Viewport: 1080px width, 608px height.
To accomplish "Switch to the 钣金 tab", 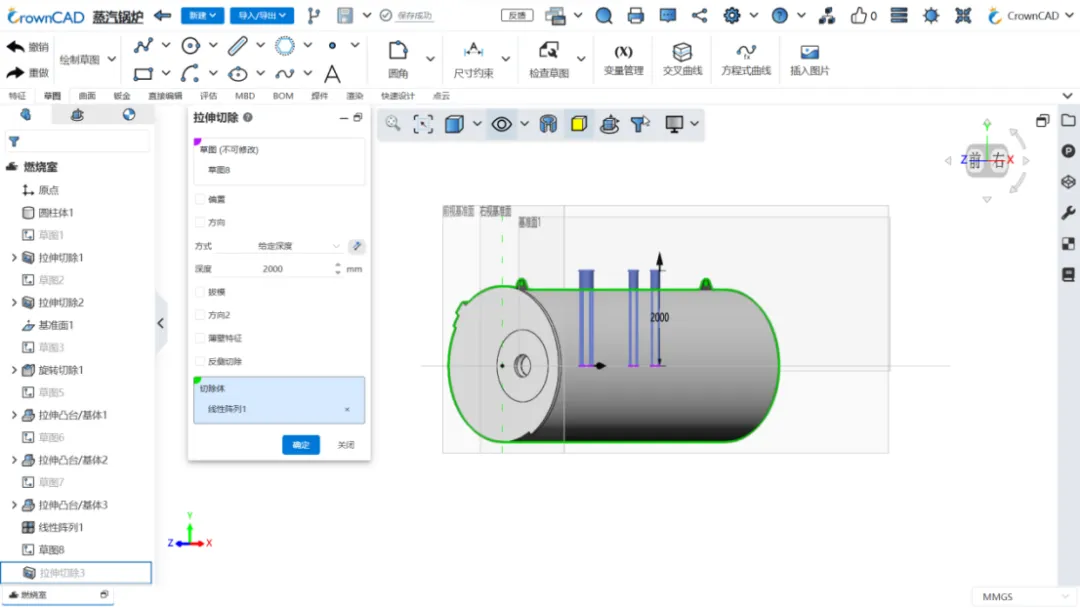I will point(122,96).
